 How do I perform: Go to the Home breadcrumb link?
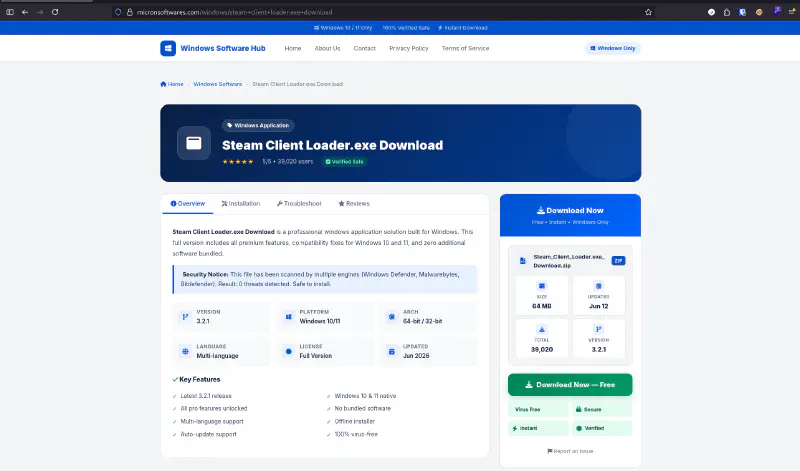point(172,84)
